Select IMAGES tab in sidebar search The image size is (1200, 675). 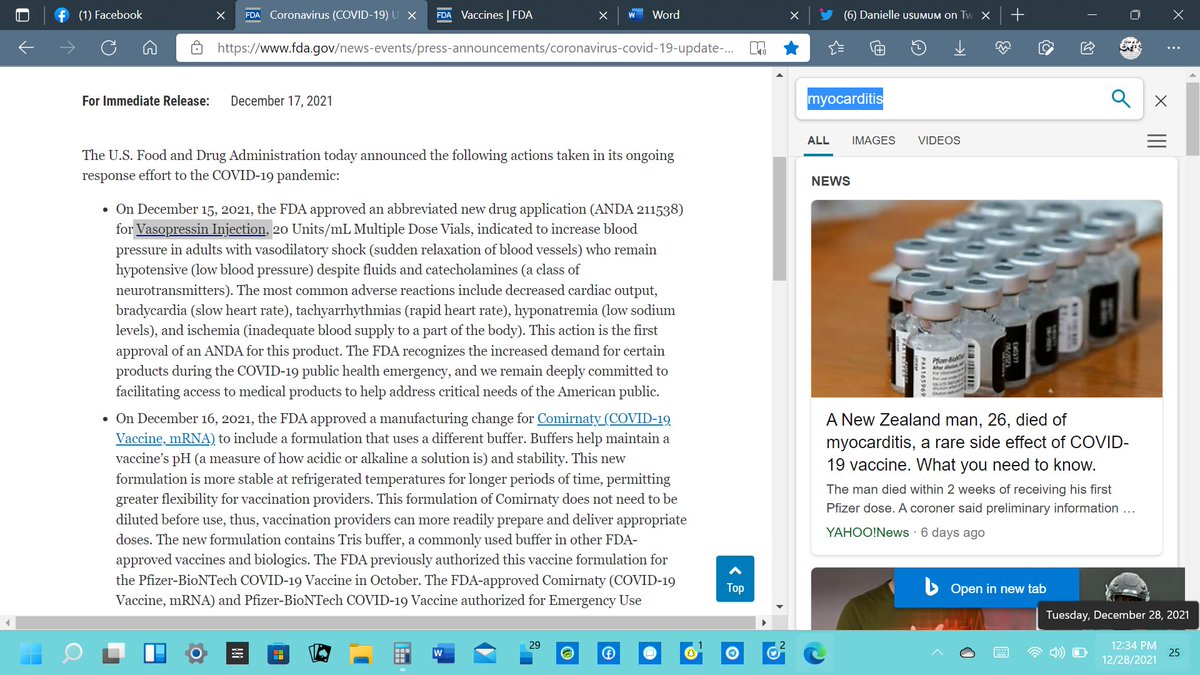(873, 141)
